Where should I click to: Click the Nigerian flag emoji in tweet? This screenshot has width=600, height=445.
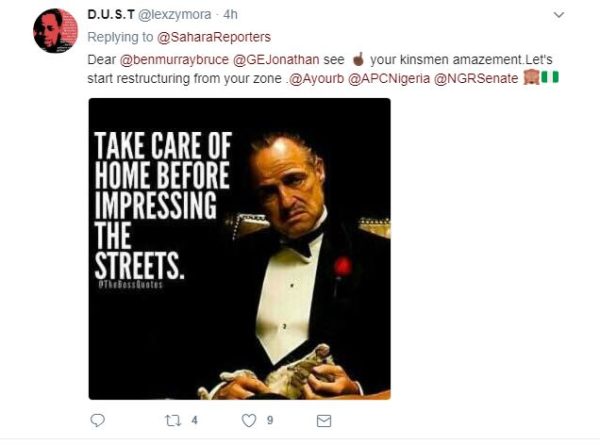550,78
